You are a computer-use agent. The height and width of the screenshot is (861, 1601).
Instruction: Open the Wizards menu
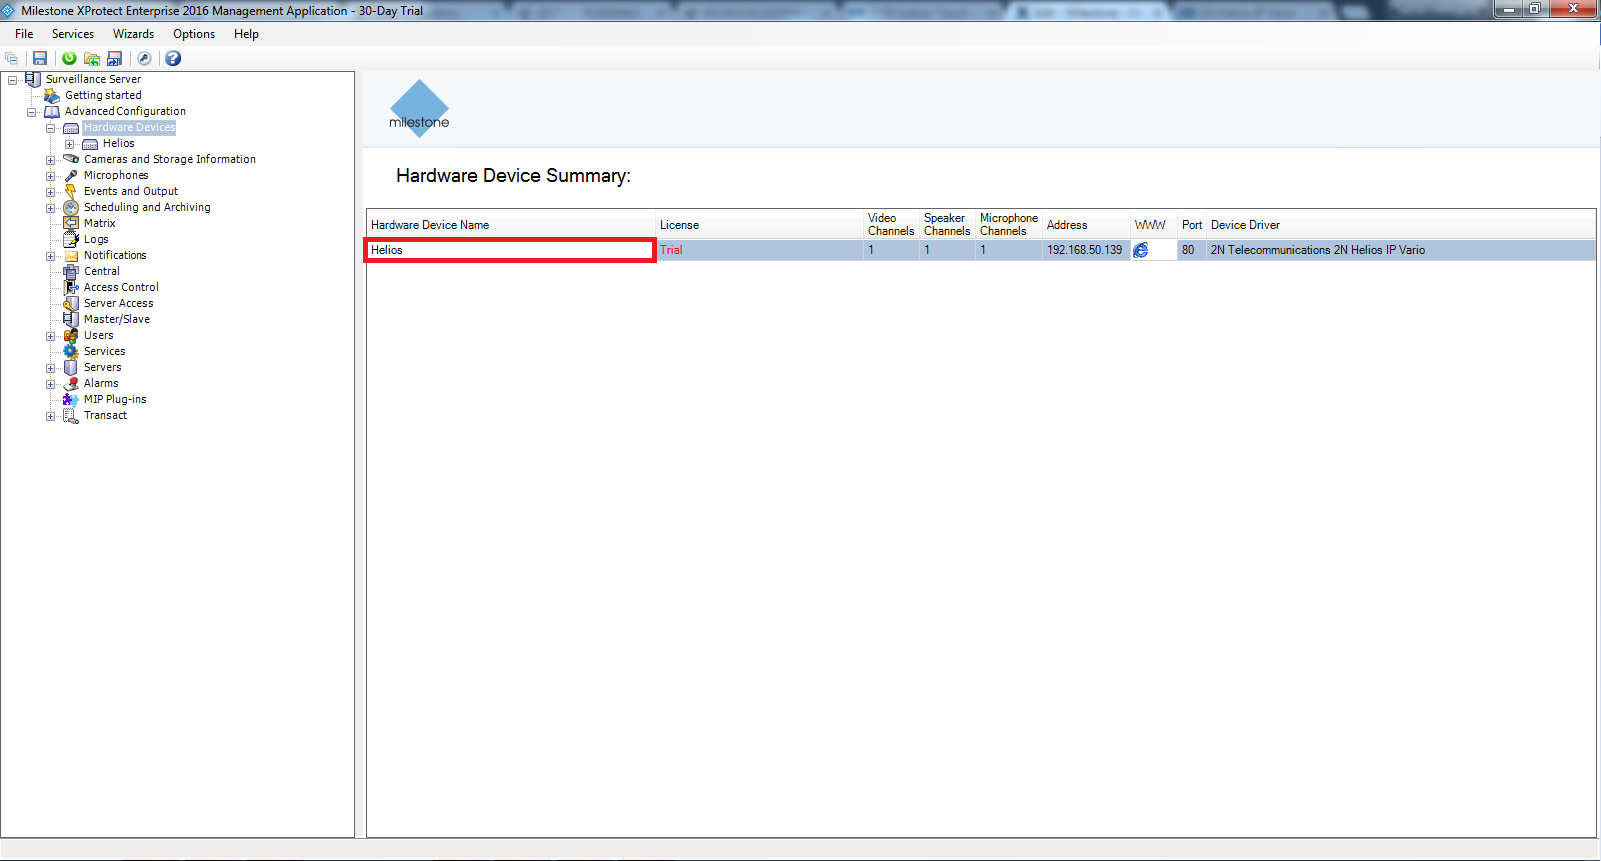[x=133, y=34]
